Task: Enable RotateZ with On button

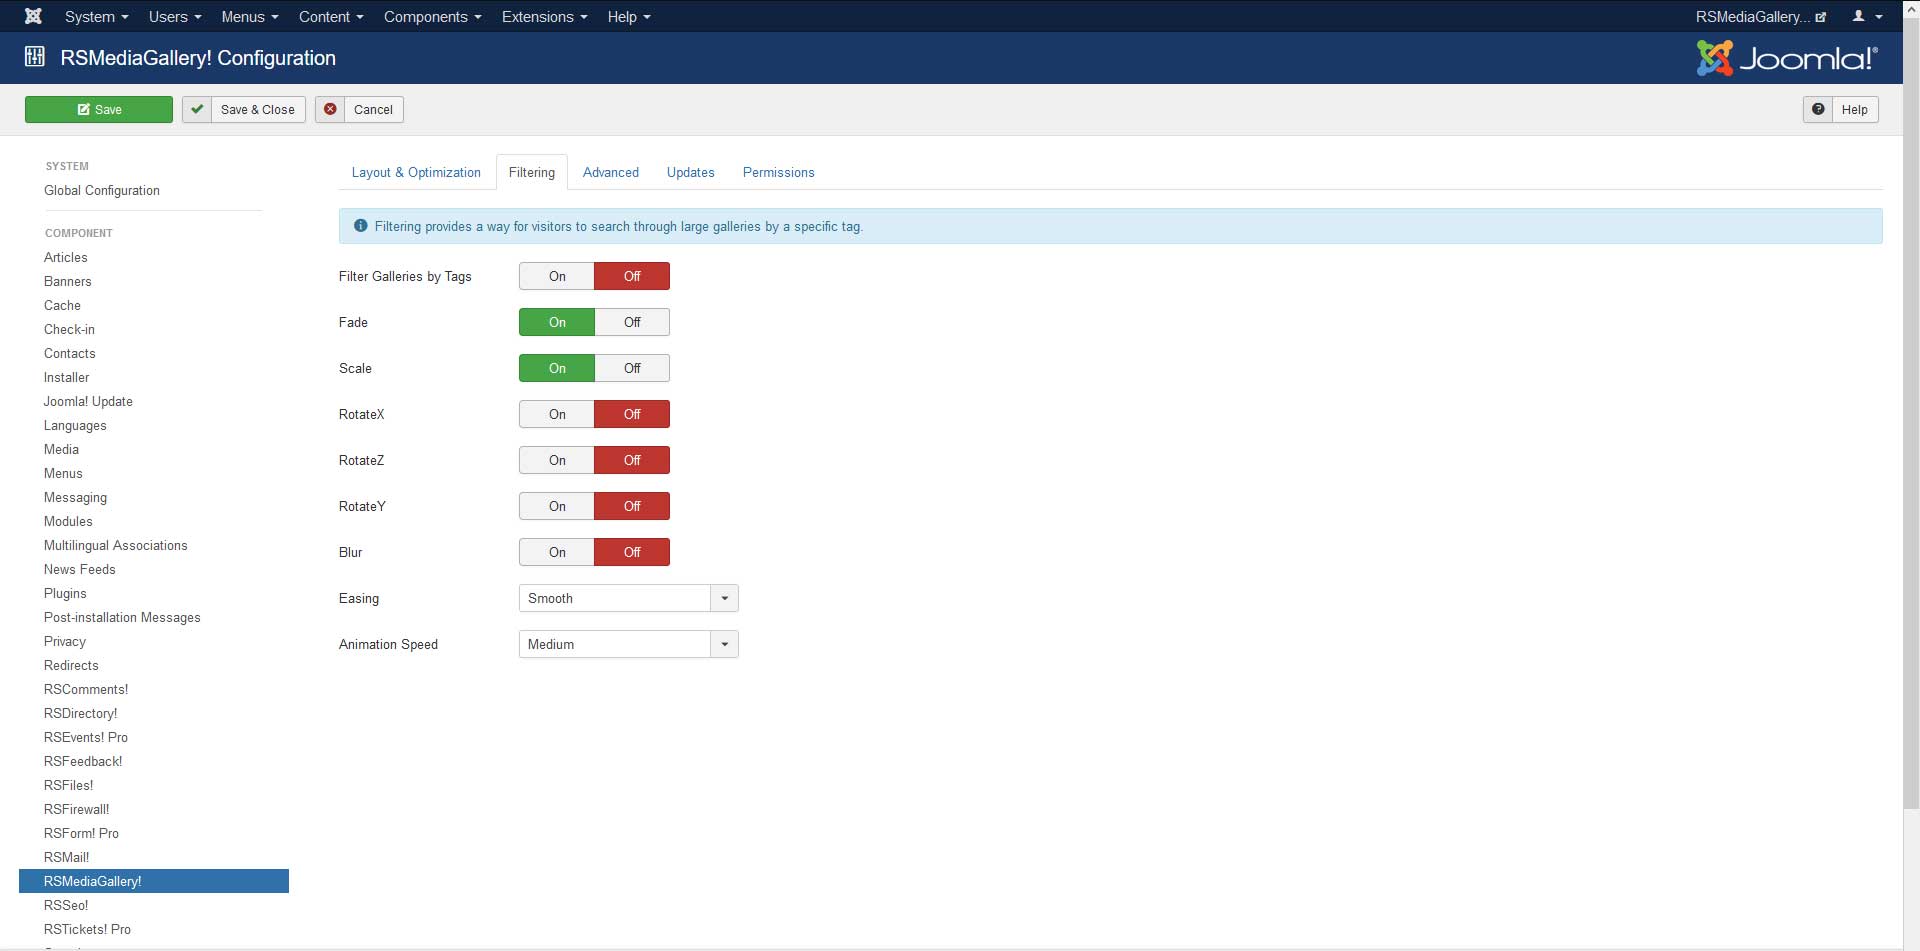Action: point(557,460)
